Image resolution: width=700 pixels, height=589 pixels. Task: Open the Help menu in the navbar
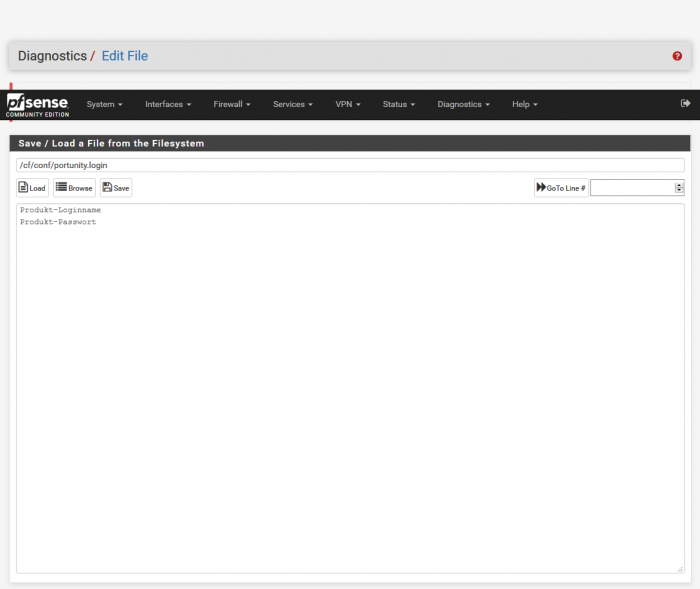pyautogui.click(x=524, y=104)
